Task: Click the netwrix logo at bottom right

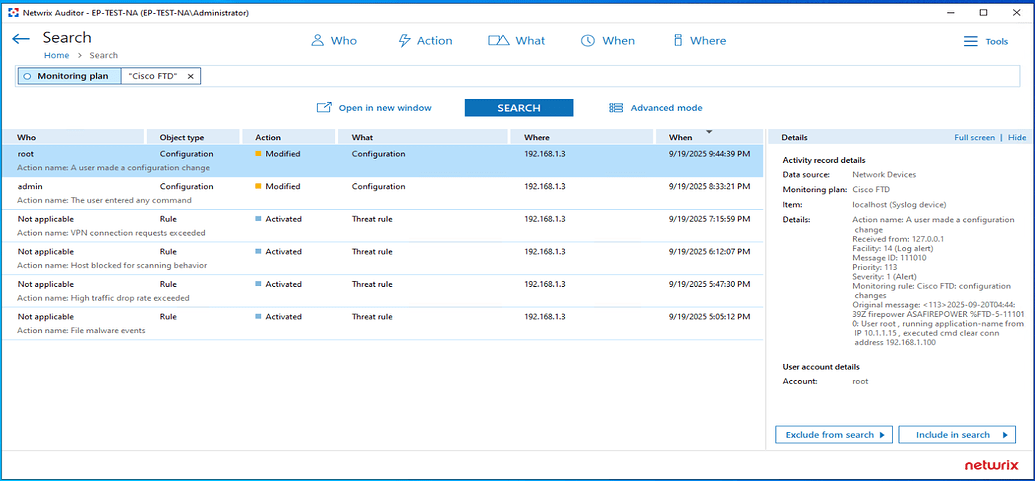Action: point(991,466)
